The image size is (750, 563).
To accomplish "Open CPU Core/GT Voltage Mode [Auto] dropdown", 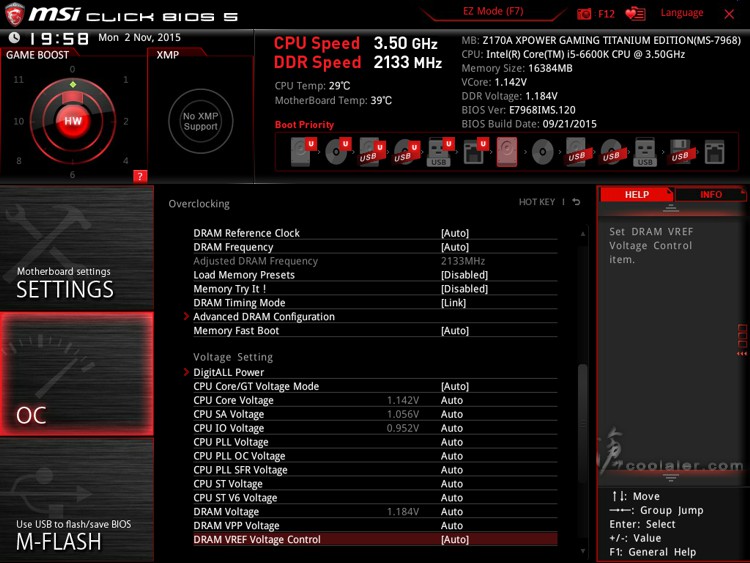I will (x=454, y=386).
